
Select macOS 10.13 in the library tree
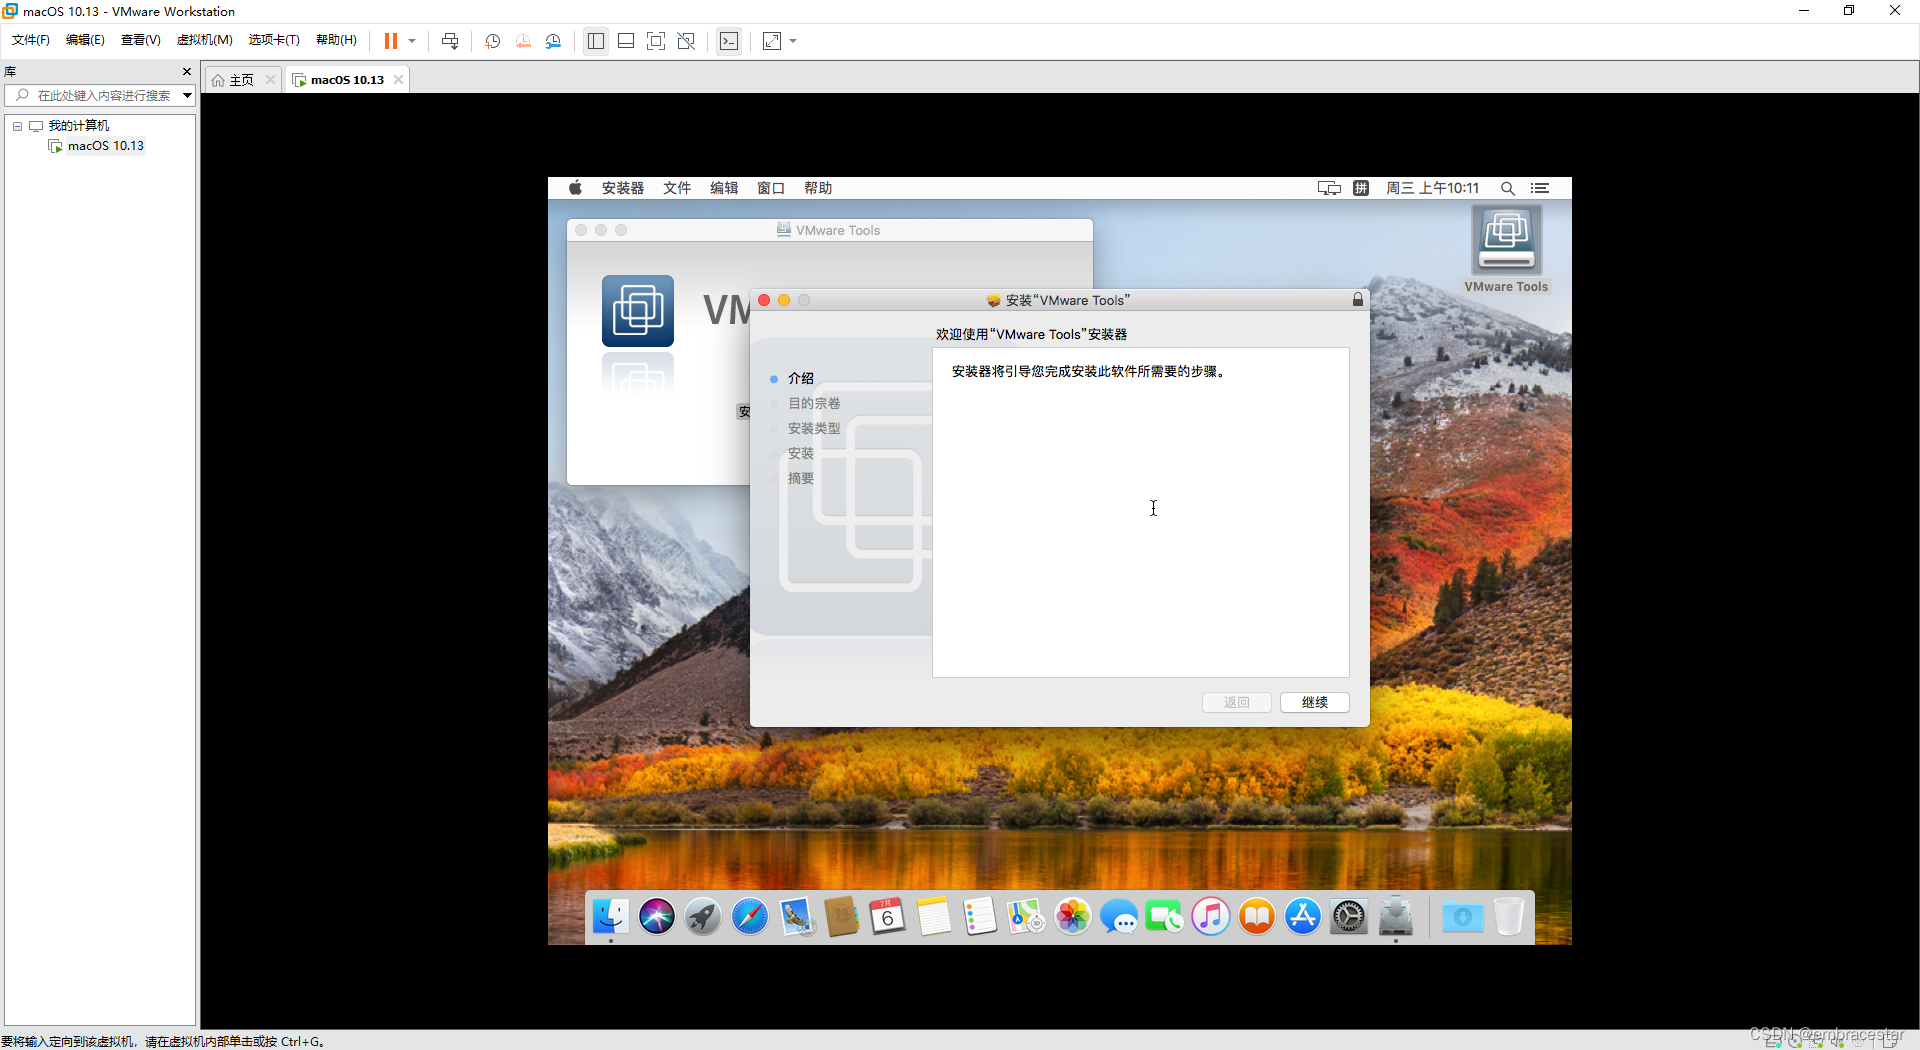click(106, 146)
